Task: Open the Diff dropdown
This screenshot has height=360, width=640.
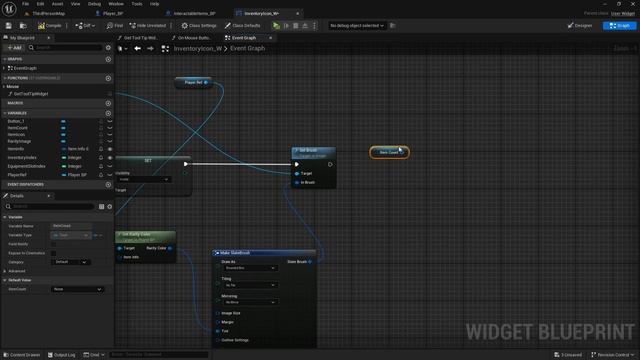Action: tap(85, 26)
